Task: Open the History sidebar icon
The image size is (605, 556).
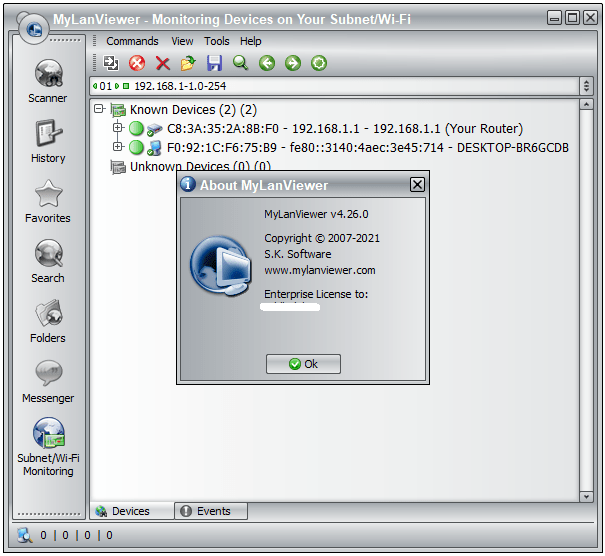Action: pos(48,133)
